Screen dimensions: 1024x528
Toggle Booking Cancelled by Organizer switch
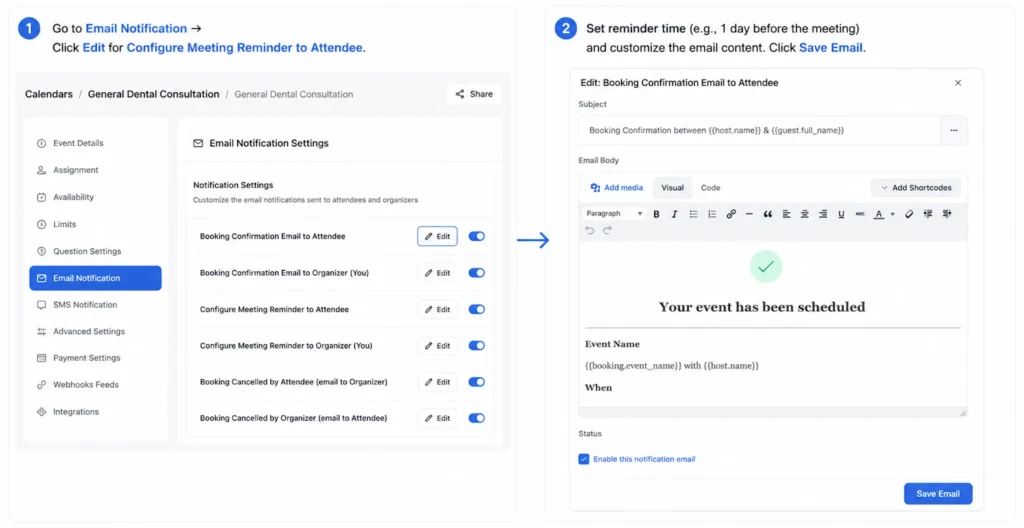click(x=477, y=418)
